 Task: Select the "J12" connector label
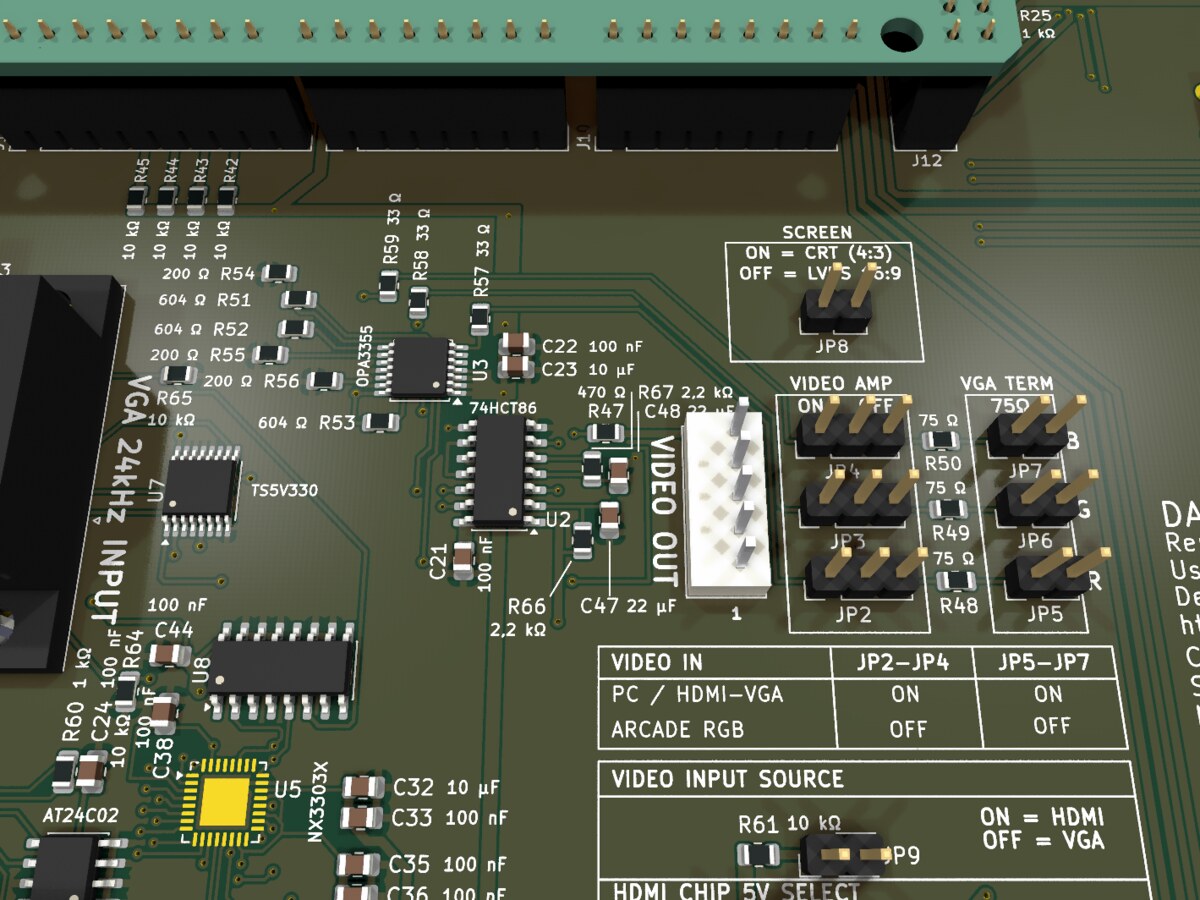pyautogui.click(x=926, y=160)
